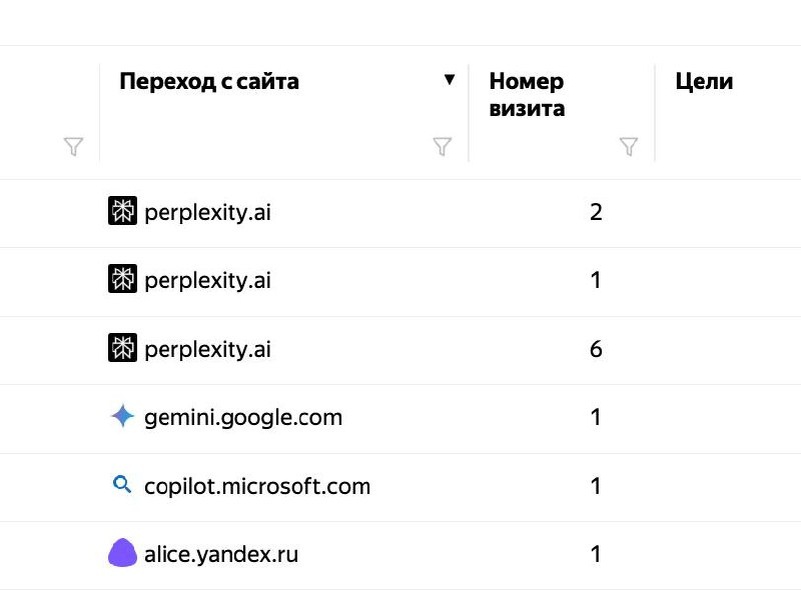Click the Цели column header
This screenshot has height=611, width=801.
click(704, 82)
